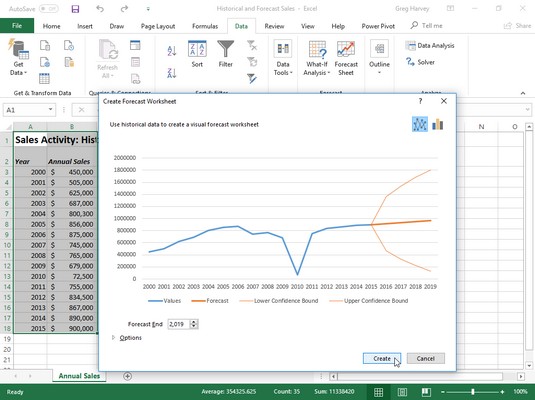Click zoom out minus button
535x400 pixels.
tap(443, 392)
